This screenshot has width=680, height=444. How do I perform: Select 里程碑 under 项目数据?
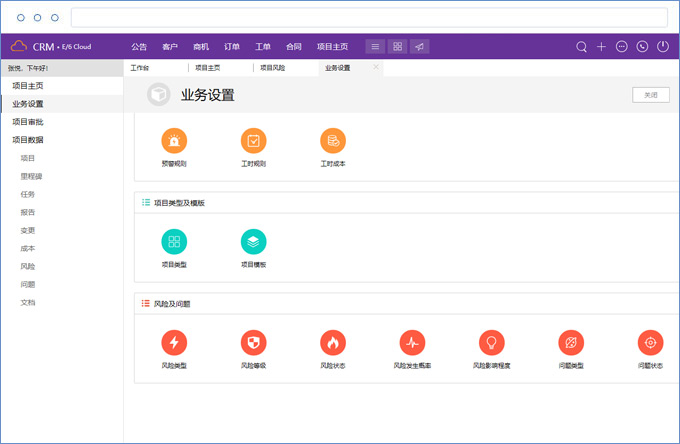(32, 176)
